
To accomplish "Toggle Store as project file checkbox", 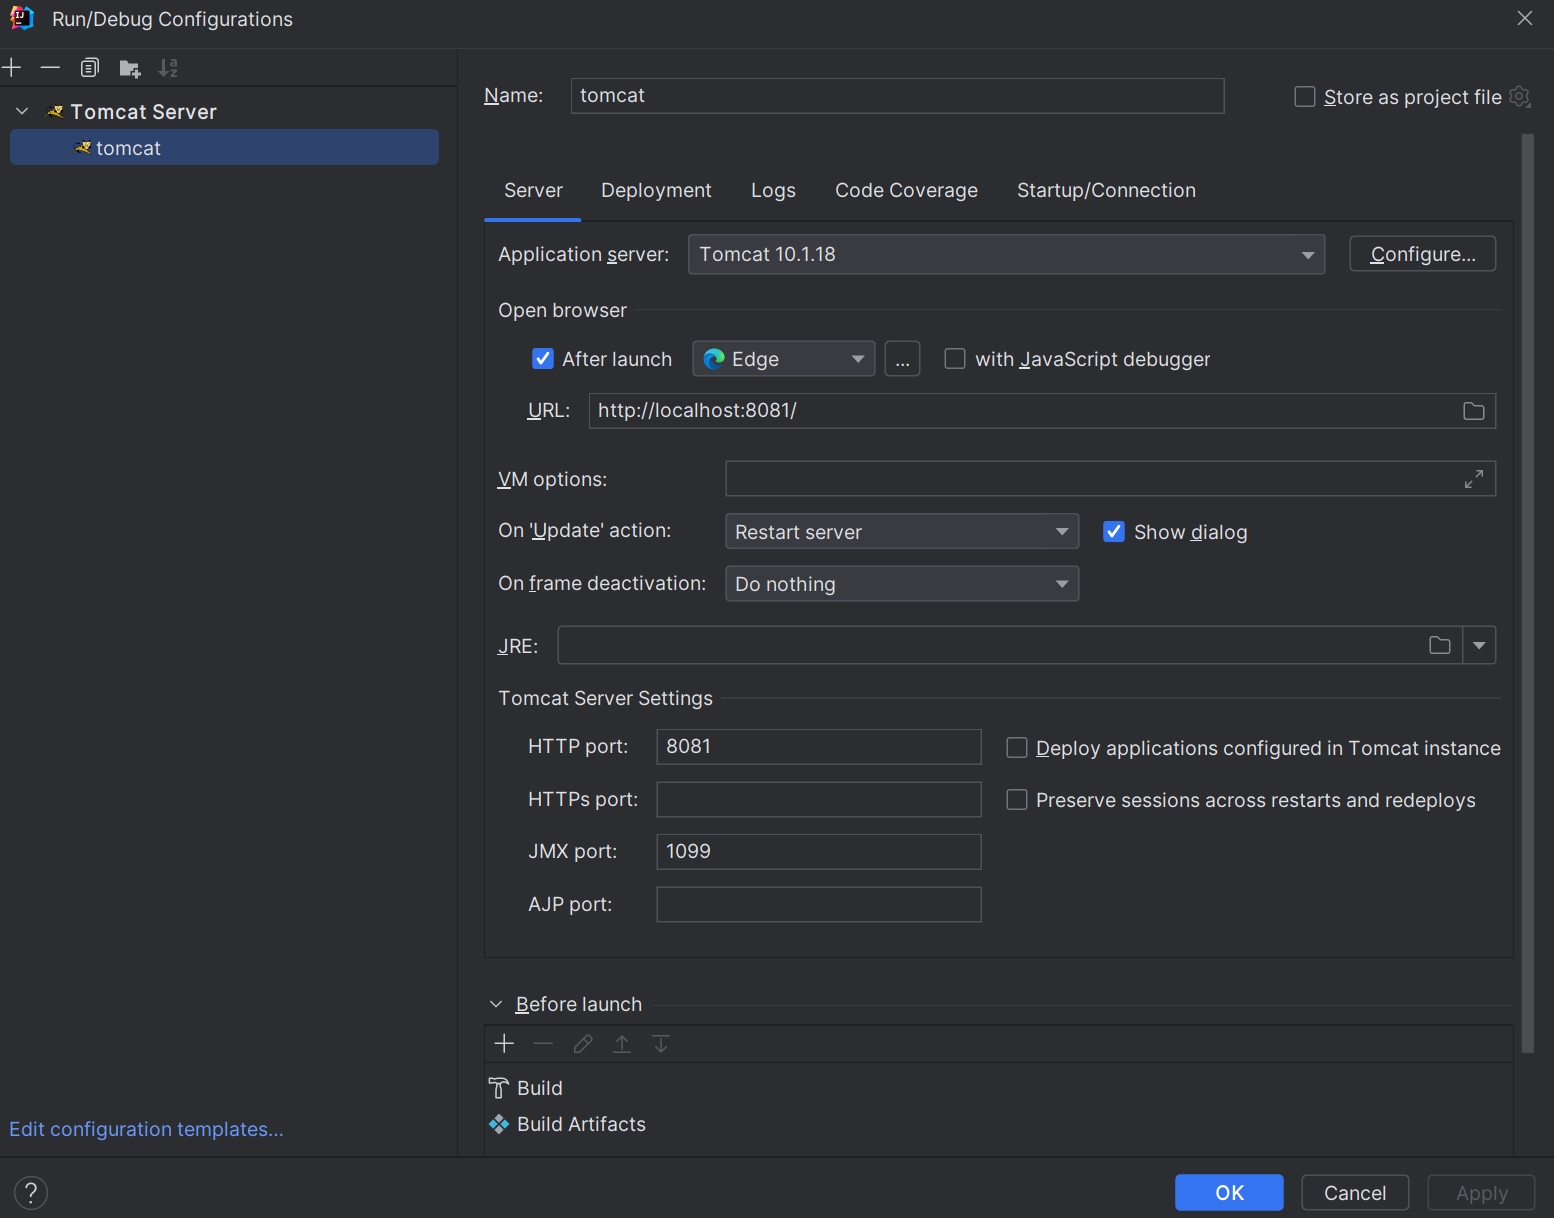I will [x=1305, y=97].
